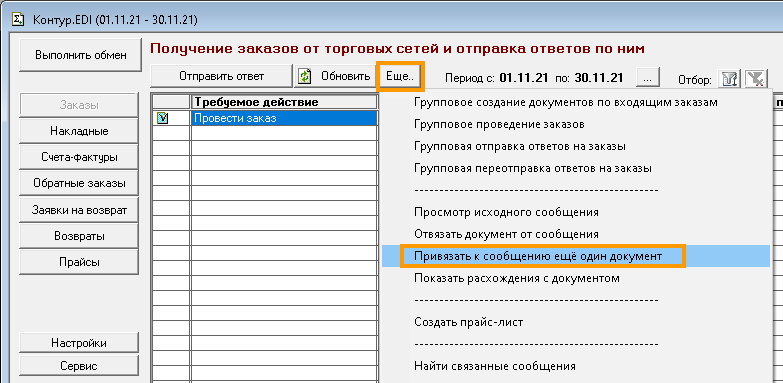Switch to Счета-фактуры section
This screenshot has height=383, width=783.
coord(79,157)
